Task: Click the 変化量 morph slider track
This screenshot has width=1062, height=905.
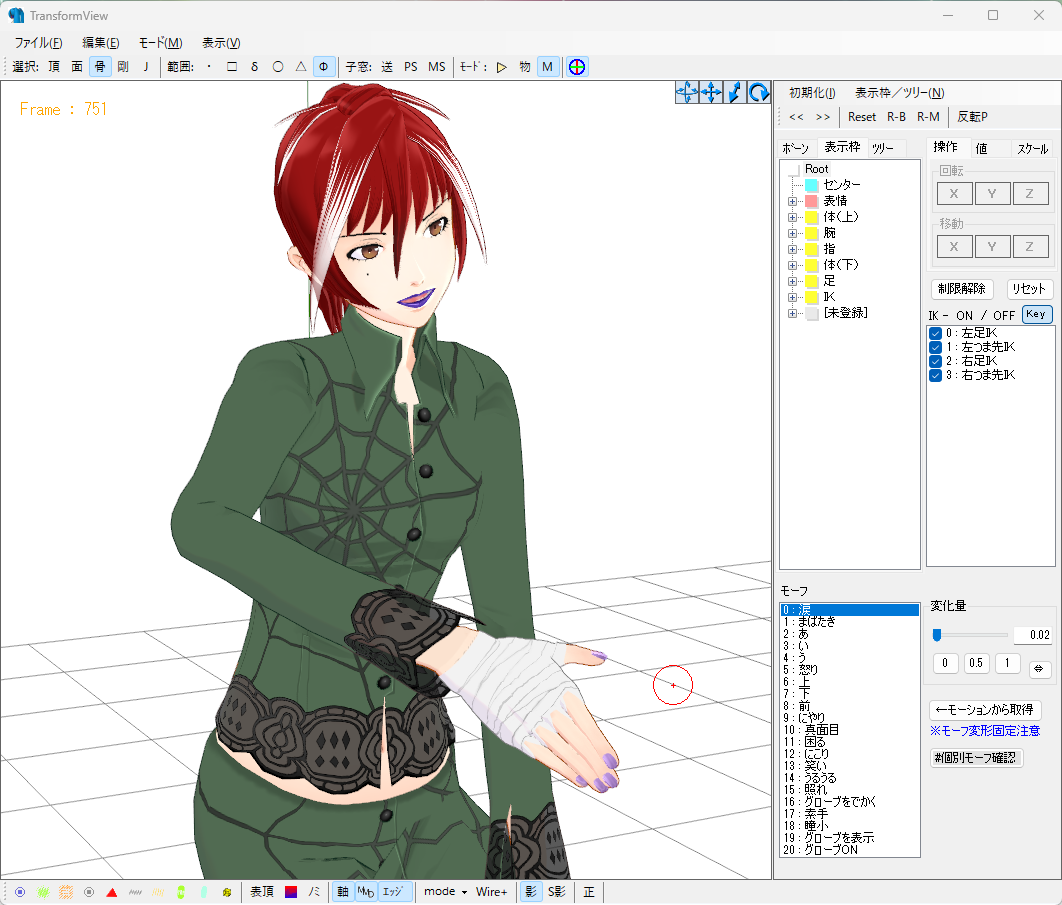Action: coord(970,635)
